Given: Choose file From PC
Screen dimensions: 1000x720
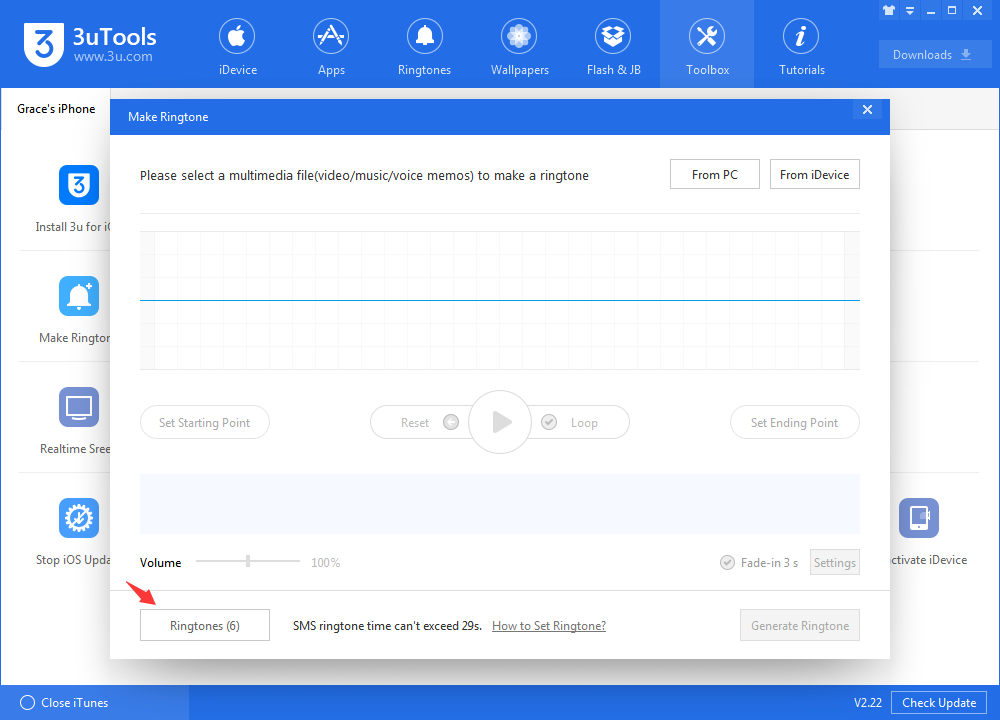Looking at the screenshot, I should pos(715,174).
